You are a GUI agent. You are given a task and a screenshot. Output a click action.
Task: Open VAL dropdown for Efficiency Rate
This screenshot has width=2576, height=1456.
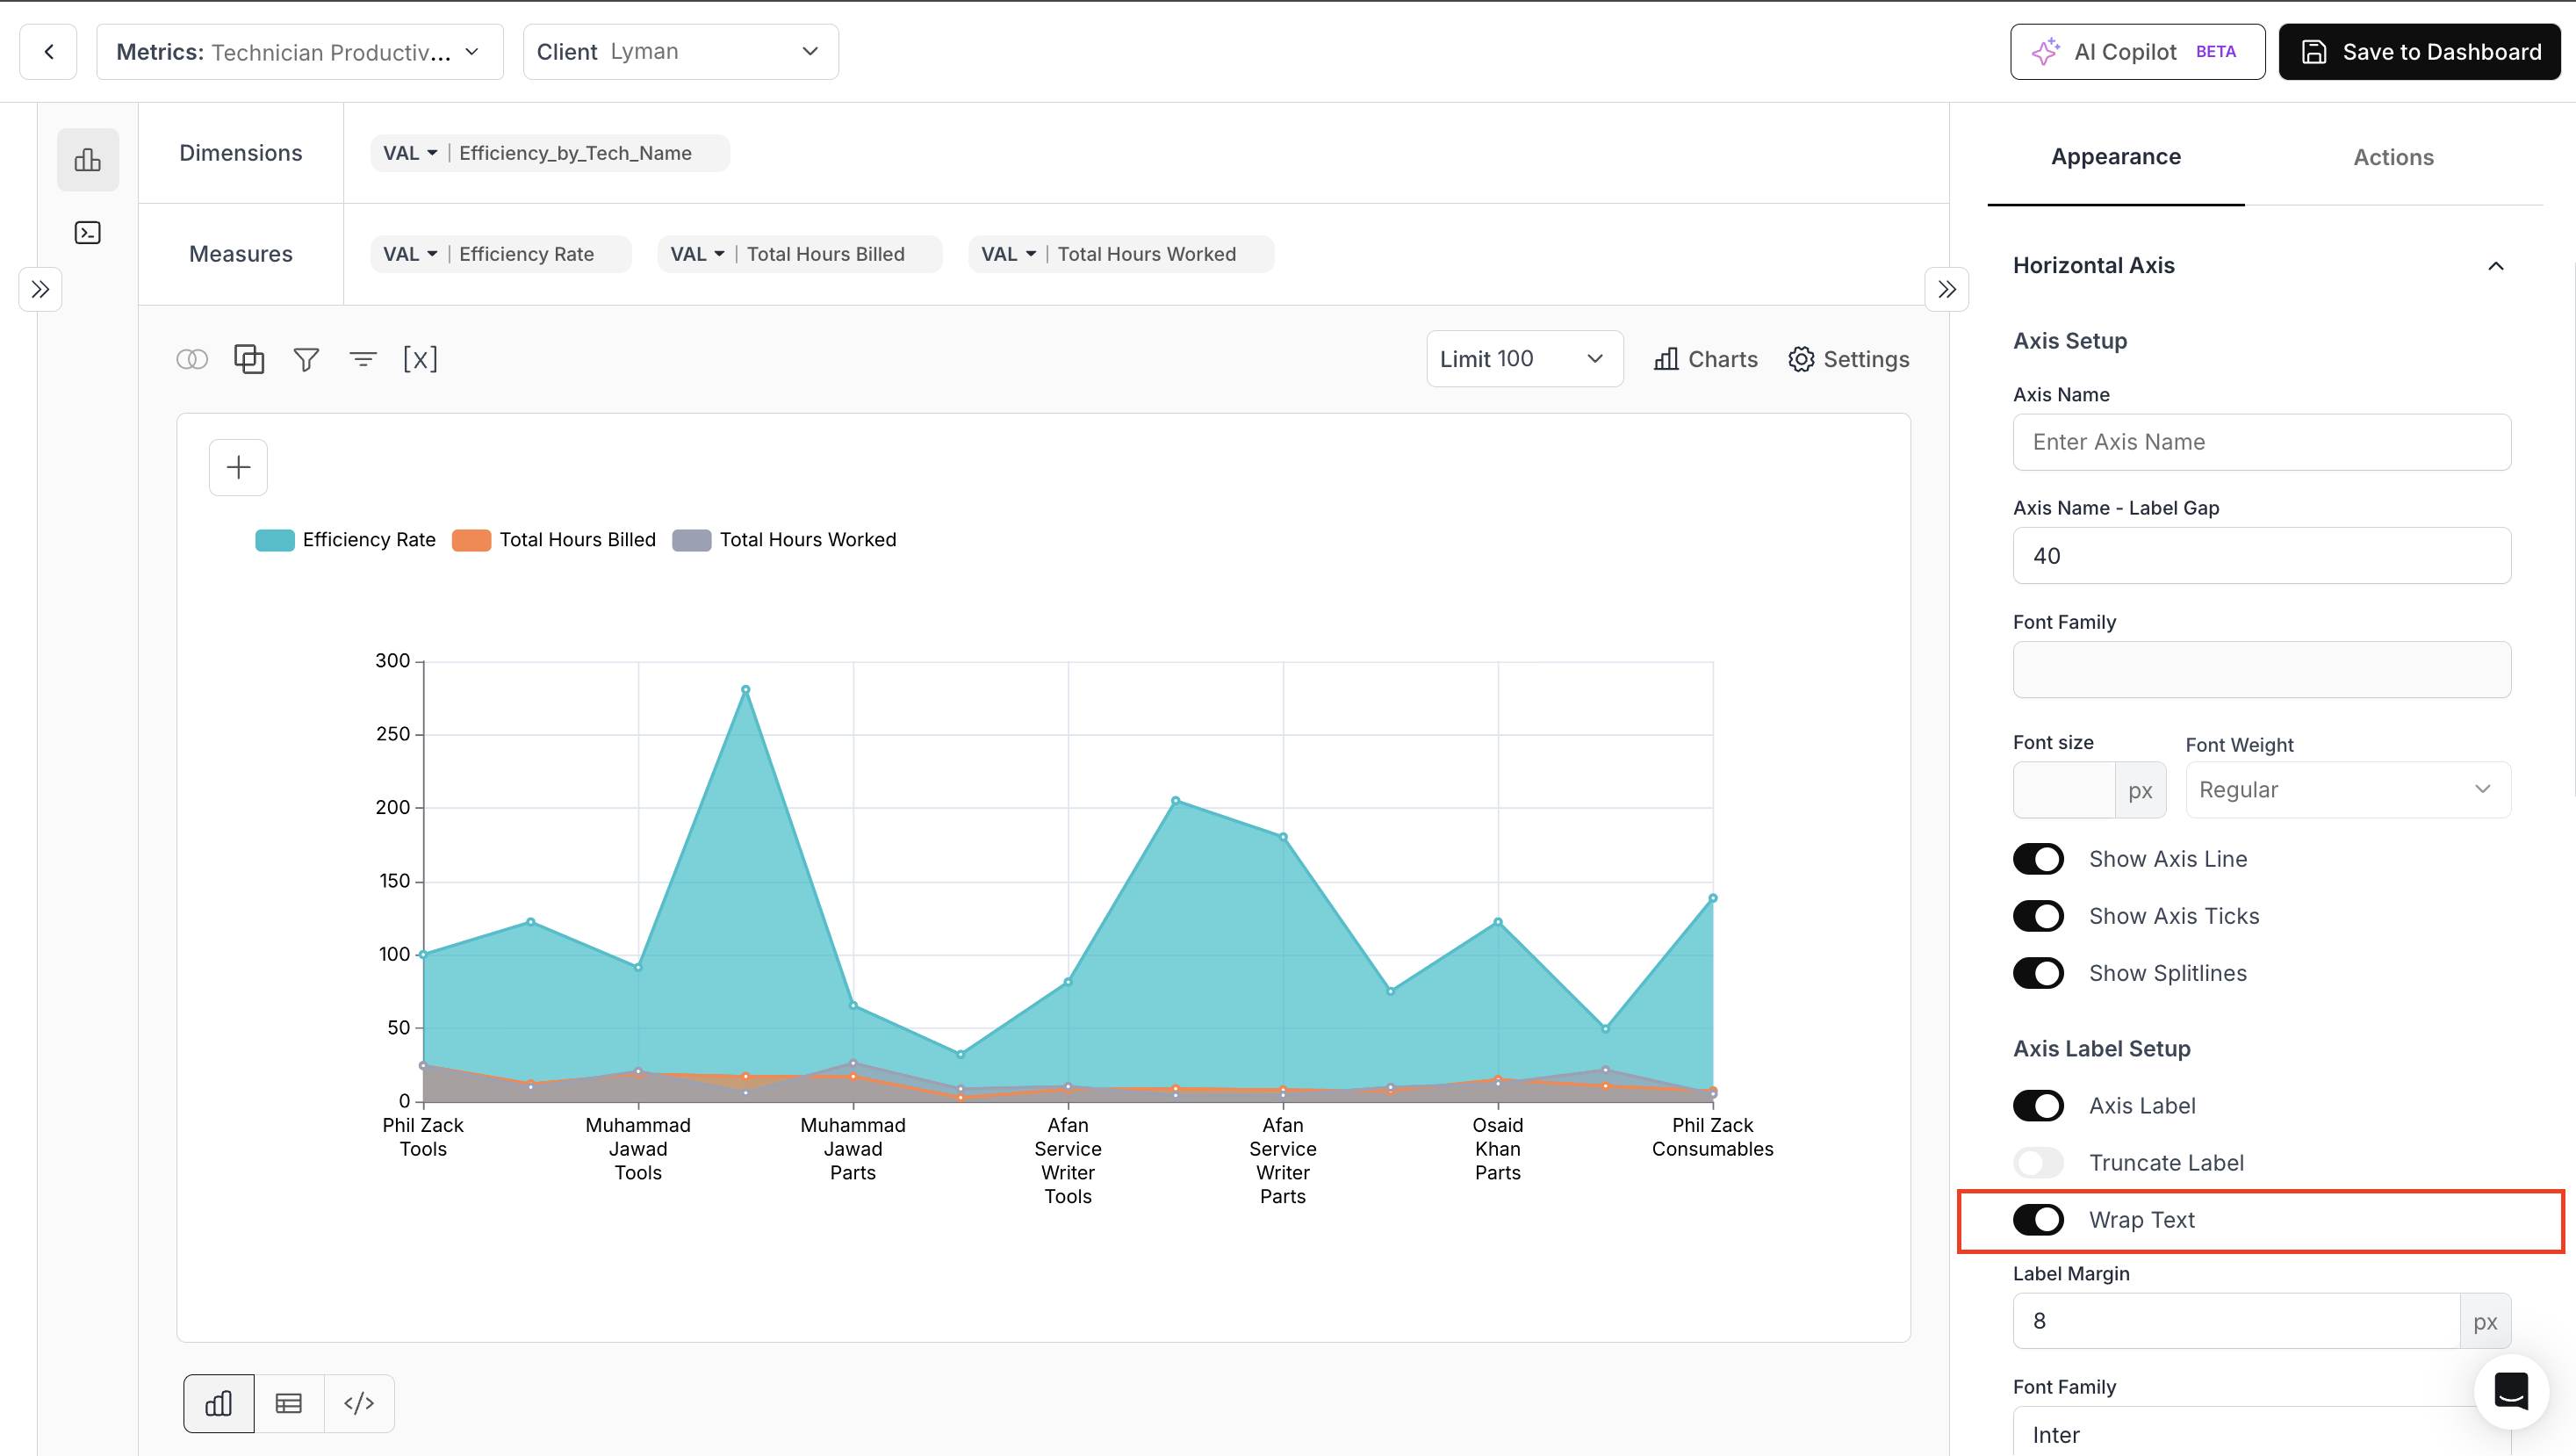pos(410,254)
